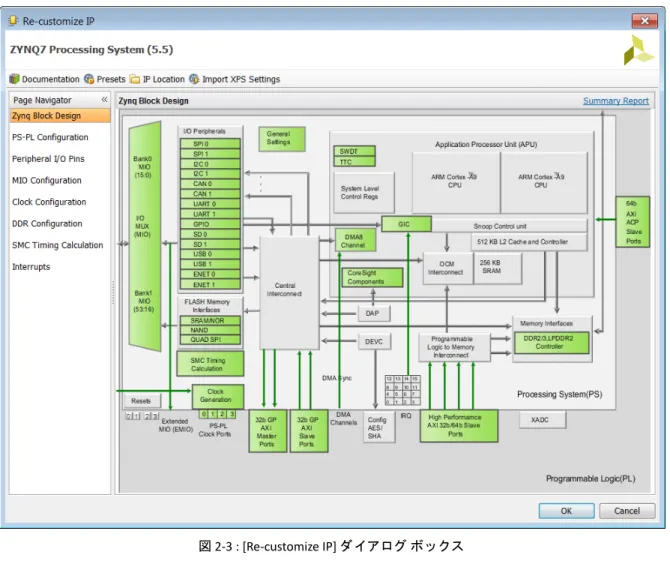This screenshot has width=670, height=564.
Task: Open the Summary Report link
Action: pyautogui.click(x=616, y=101)
